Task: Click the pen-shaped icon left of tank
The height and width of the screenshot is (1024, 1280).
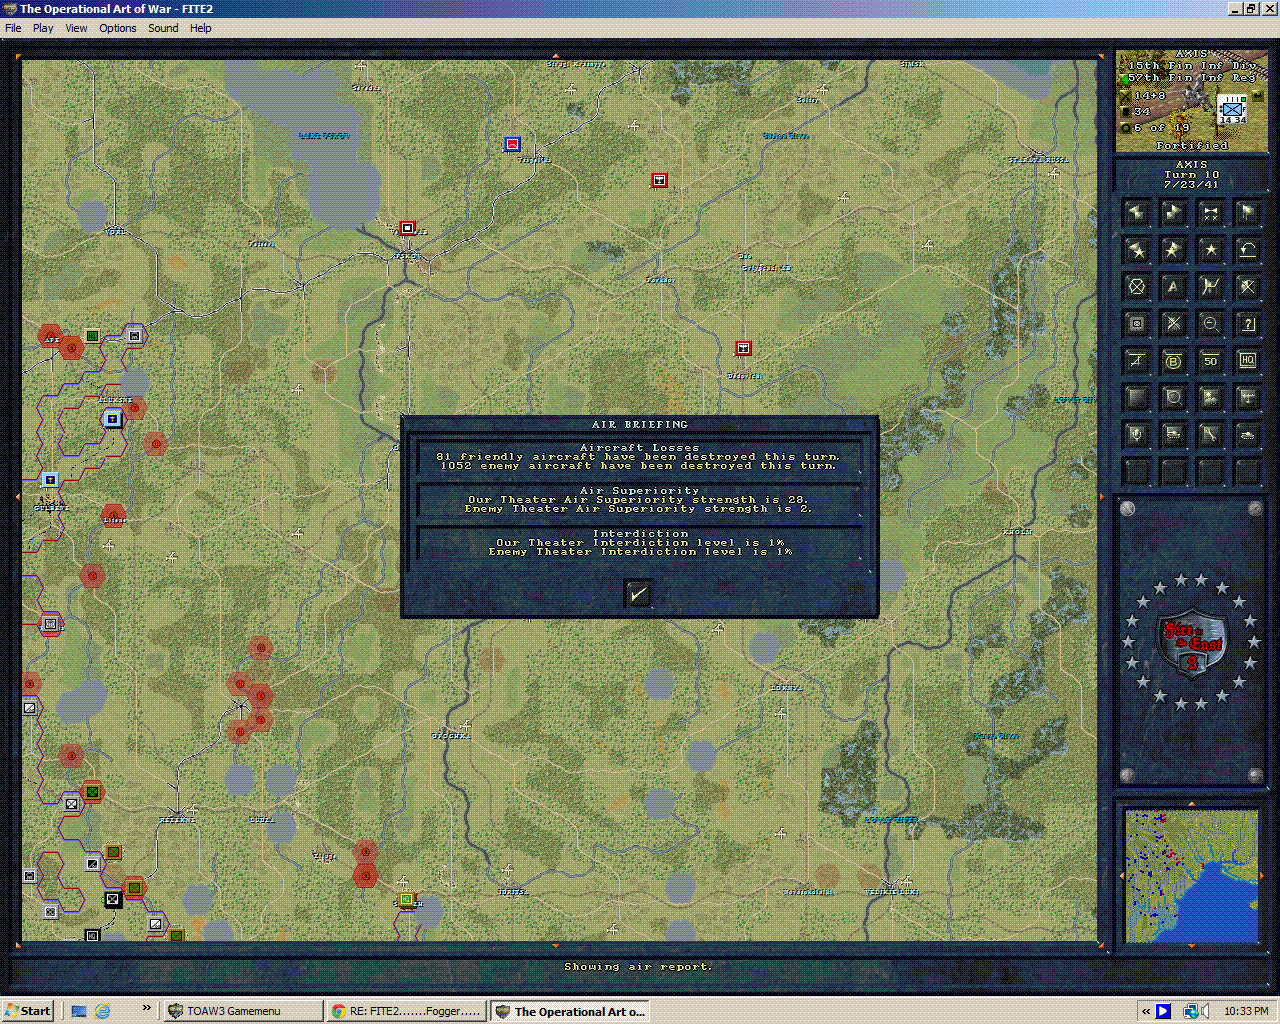Action: (x=1210, y=435)
